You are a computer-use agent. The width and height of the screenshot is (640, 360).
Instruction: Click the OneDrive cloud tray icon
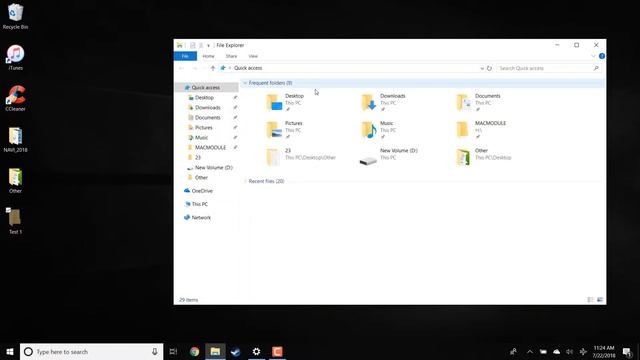pyautogui.click(x=556, y=351)
